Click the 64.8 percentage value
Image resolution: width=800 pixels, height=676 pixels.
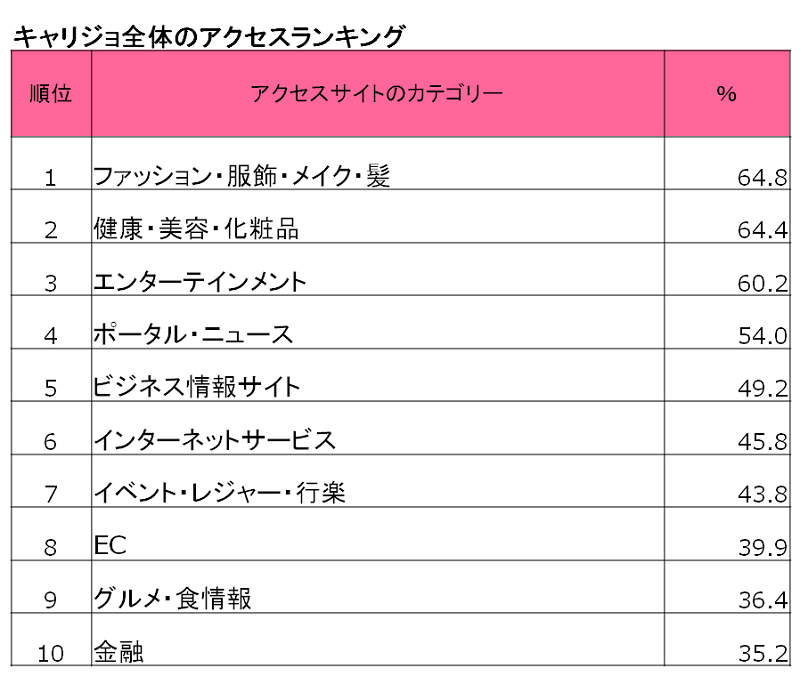(765, 179)
